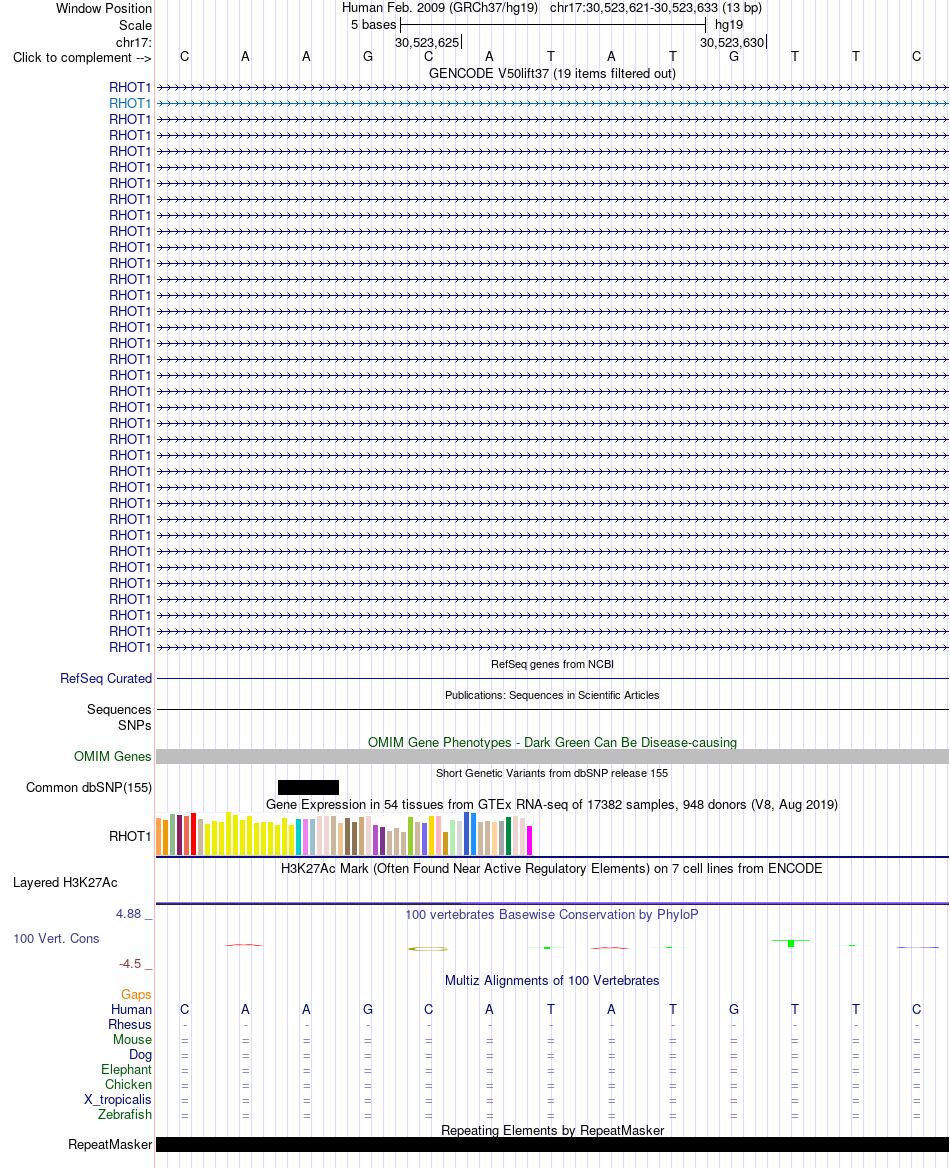Image resolution: width=950 pixels, height=1168 pixels.
Task: Click the 'RepeatMasker' track label
Action: [x=110, y=1145]
